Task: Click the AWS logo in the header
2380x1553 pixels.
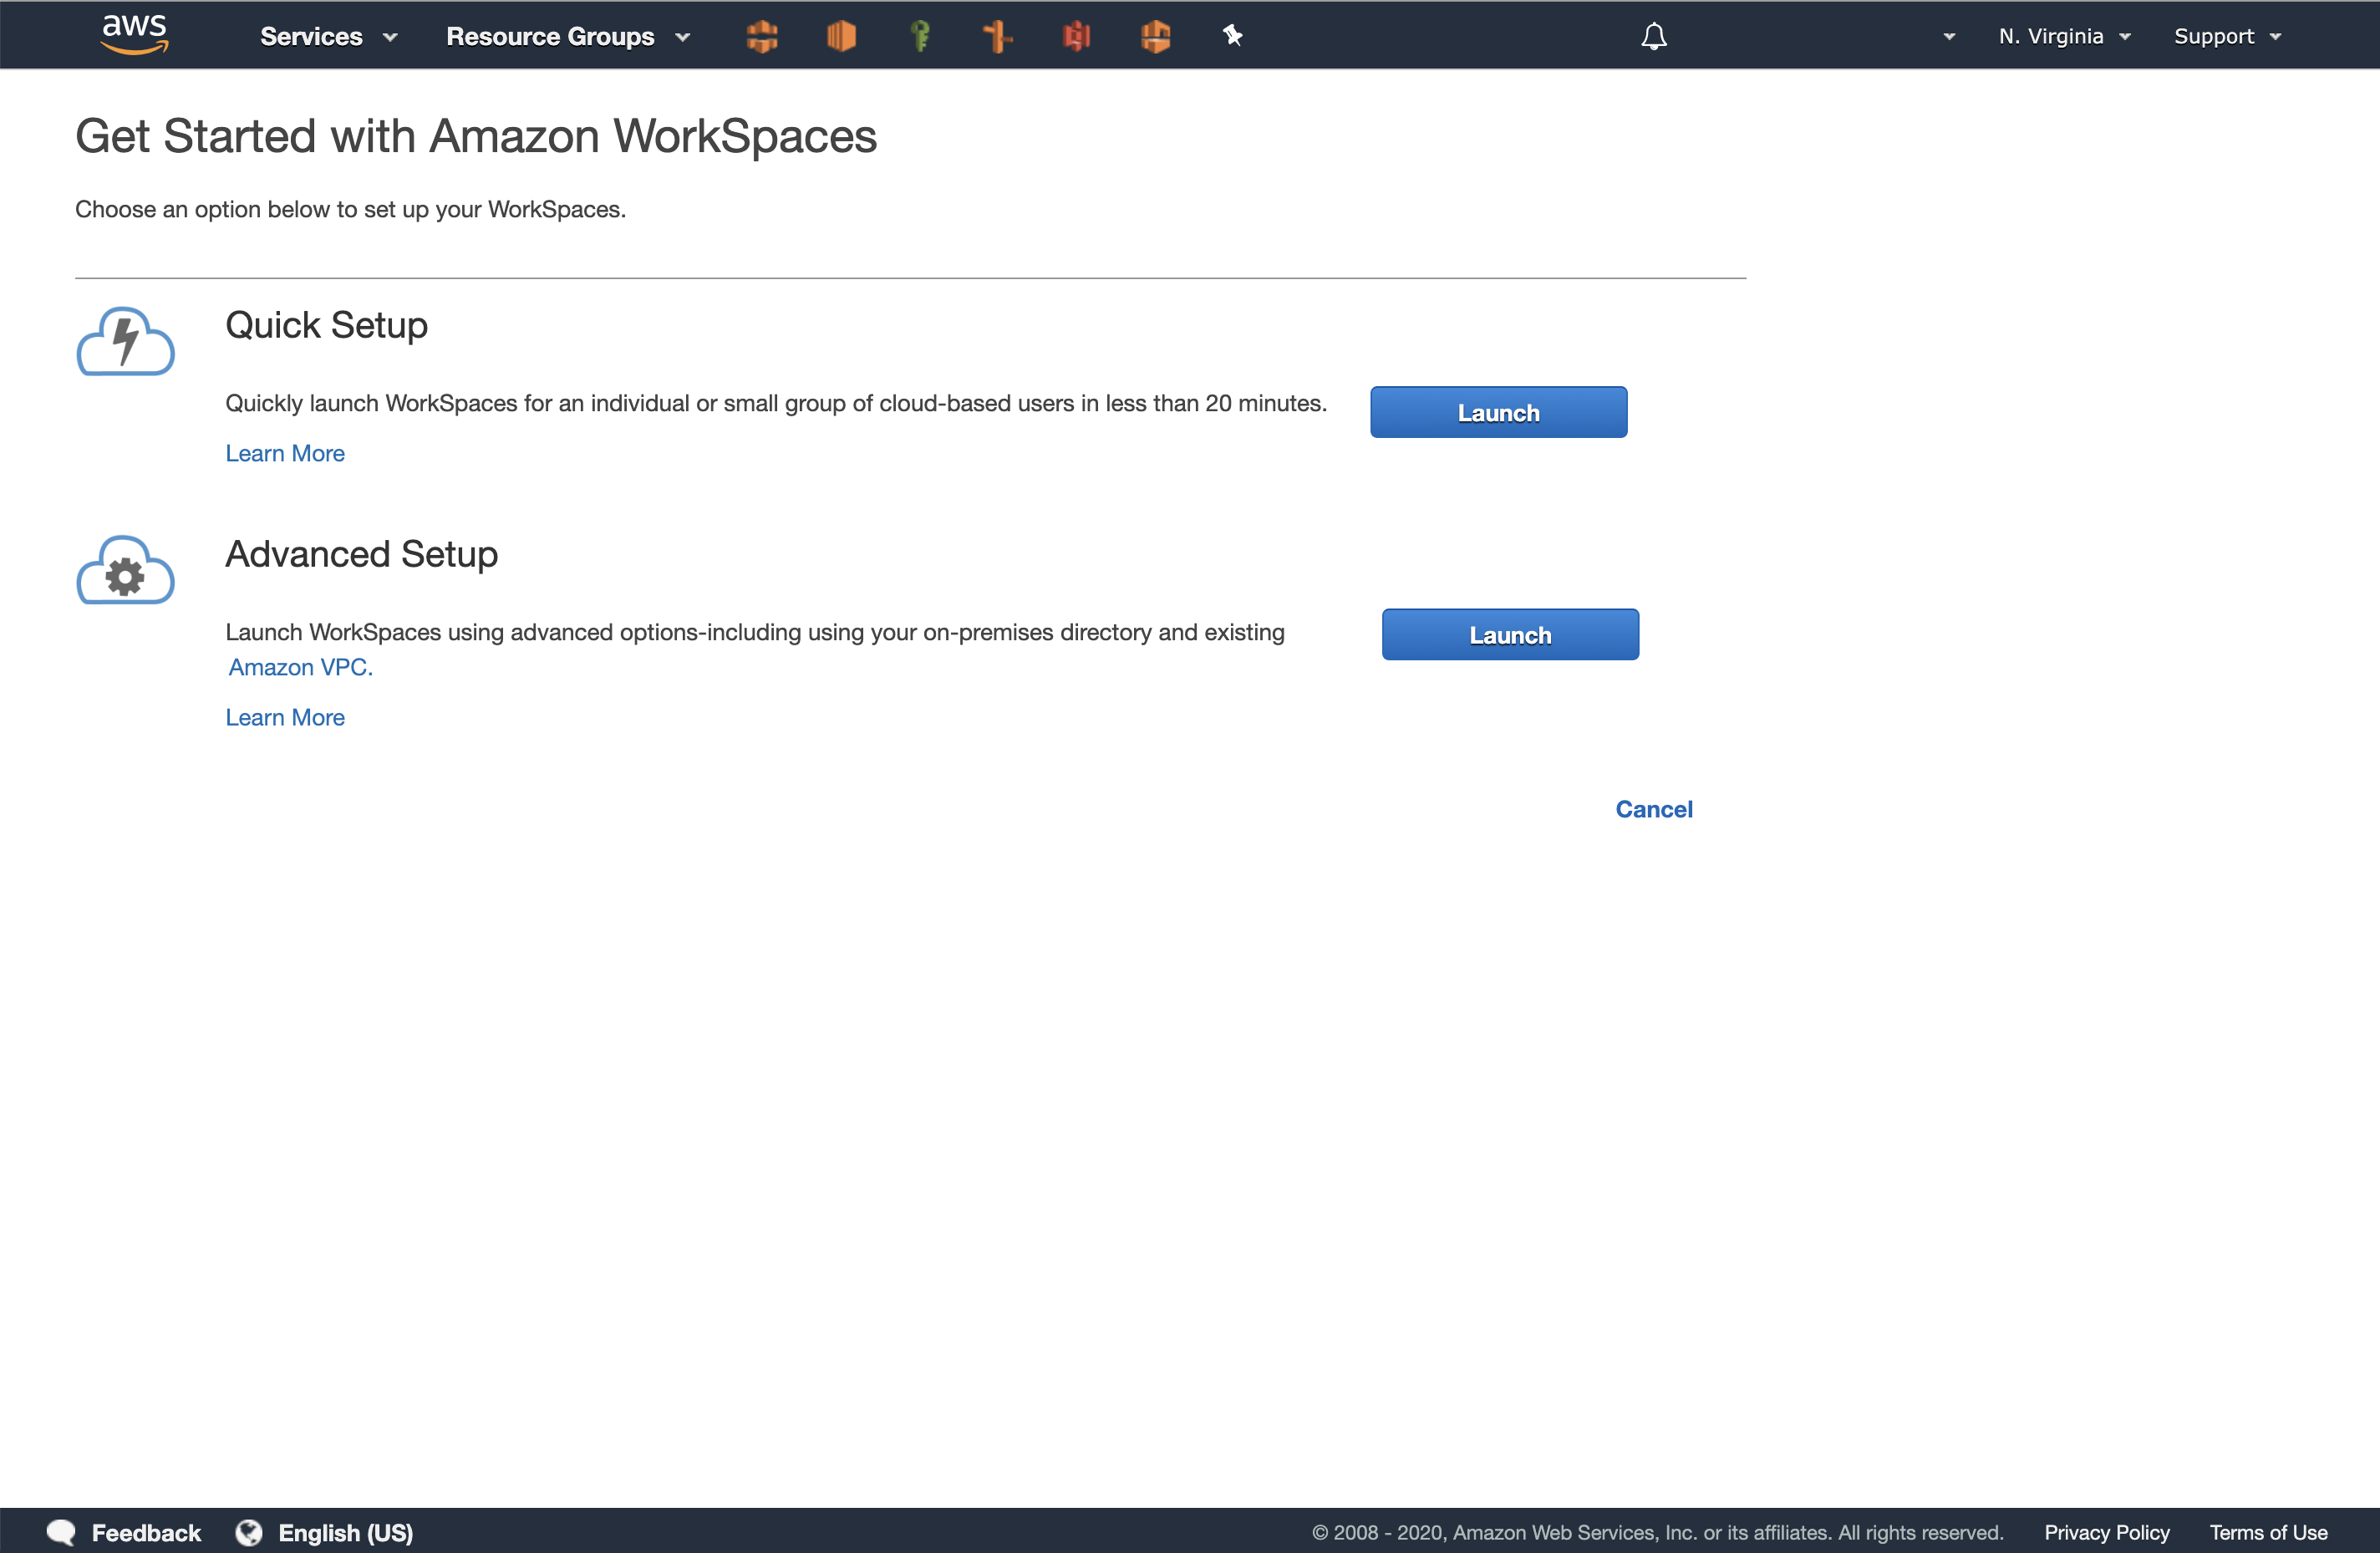Action: tap(135, 35)
